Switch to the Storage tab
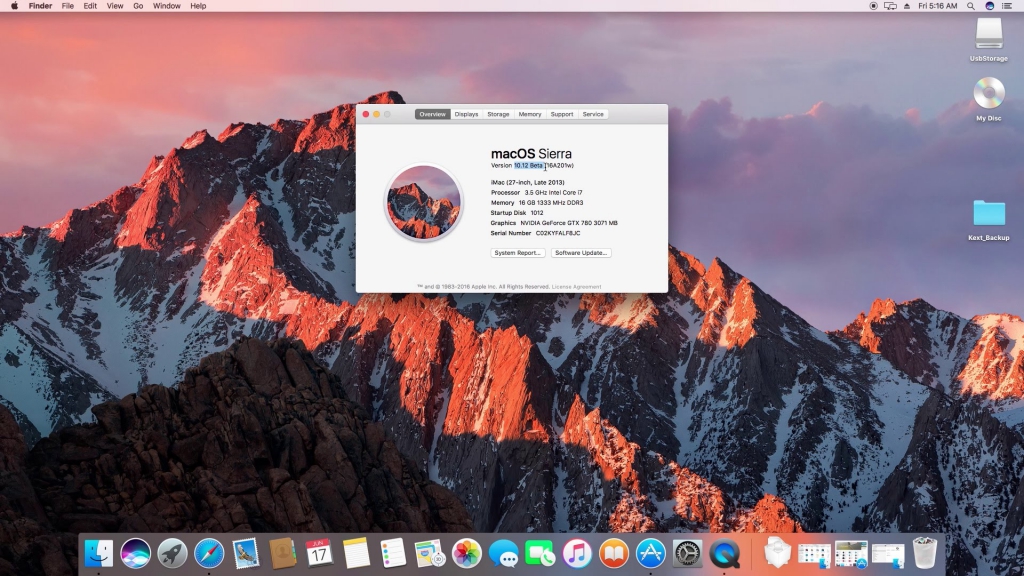Image resolution: width=1024 pixels, height=576 pixels. point(498,114)
